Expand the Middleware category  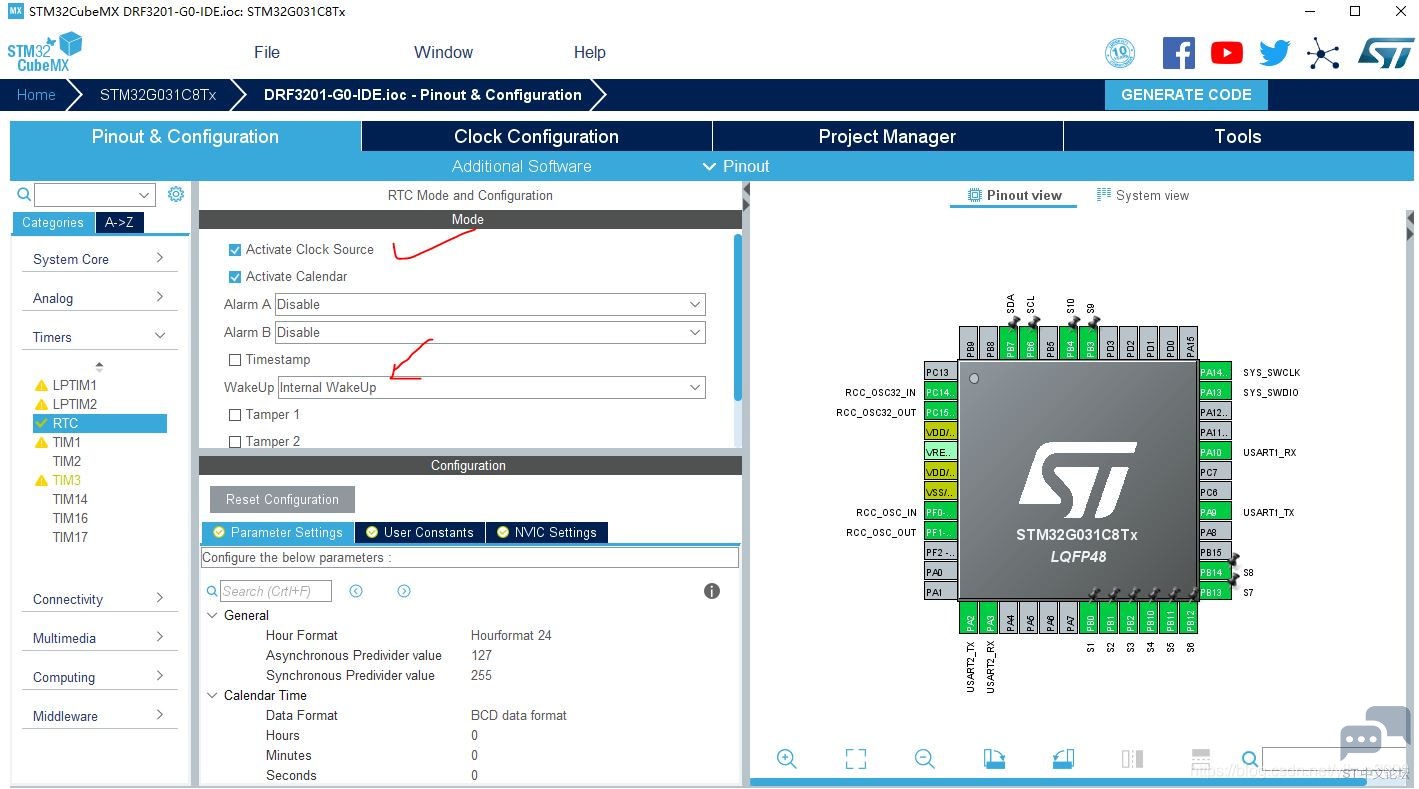(99, 716)
